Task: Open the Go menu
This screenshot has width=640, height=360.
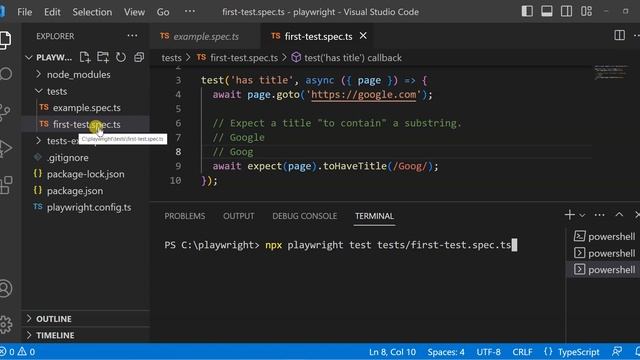Action: [x=163, y=12]
